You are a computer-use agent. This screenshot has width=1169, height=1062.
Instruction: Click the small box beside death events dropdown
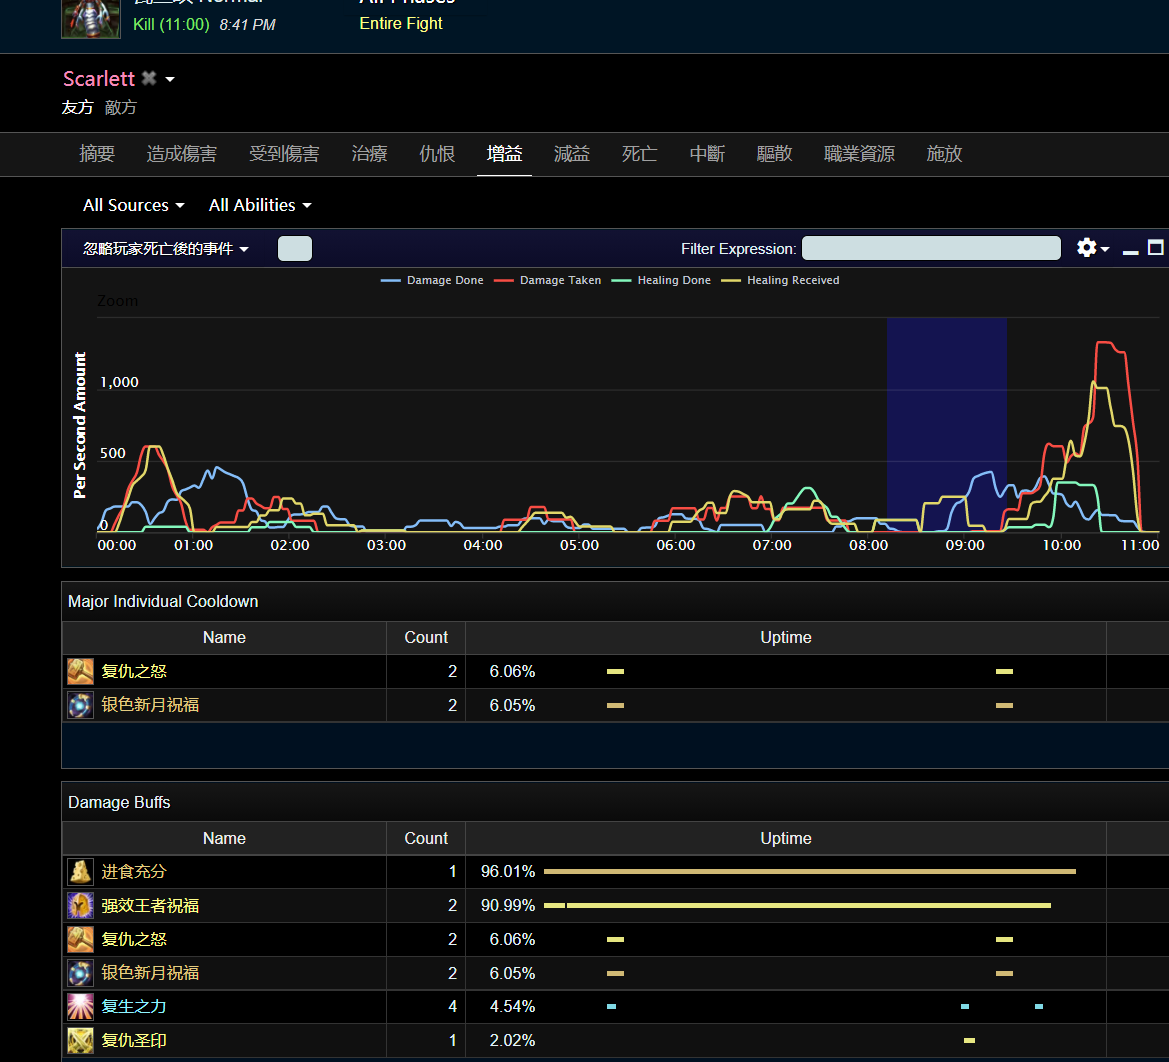coord(294,248)
